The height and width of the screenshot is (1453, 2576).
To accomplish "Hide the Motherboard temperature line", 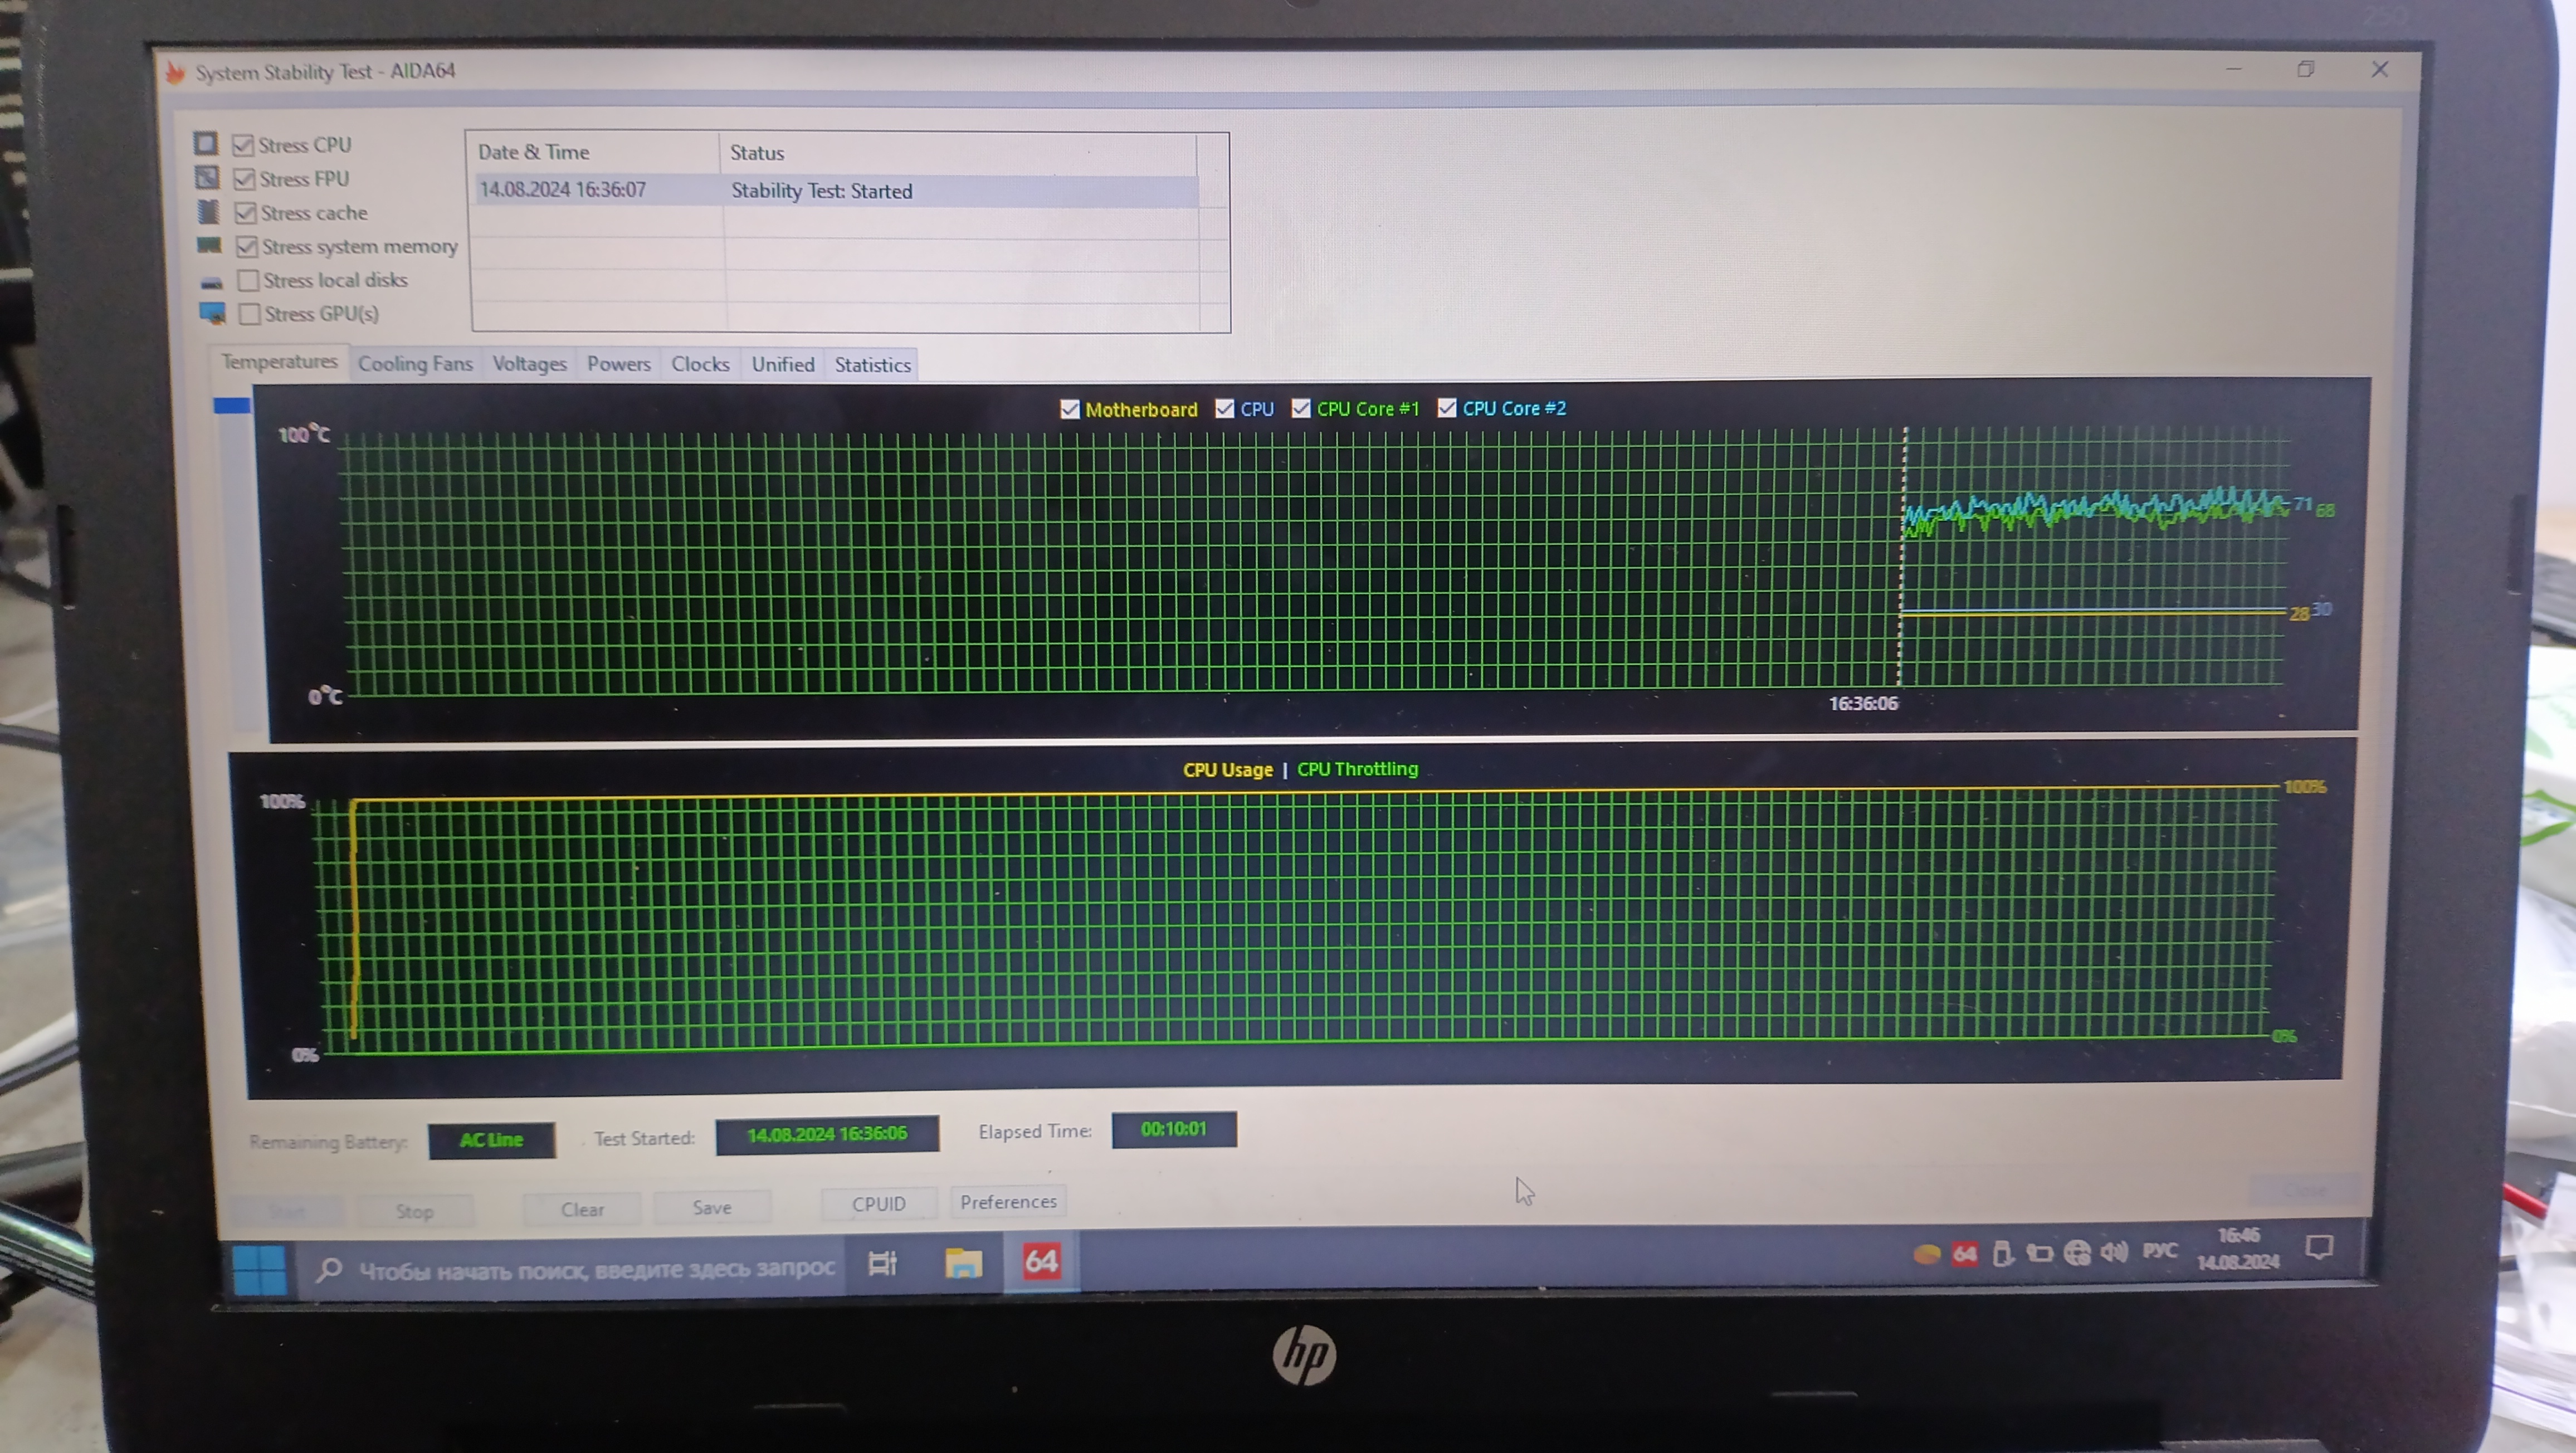I will (1070, 409).
